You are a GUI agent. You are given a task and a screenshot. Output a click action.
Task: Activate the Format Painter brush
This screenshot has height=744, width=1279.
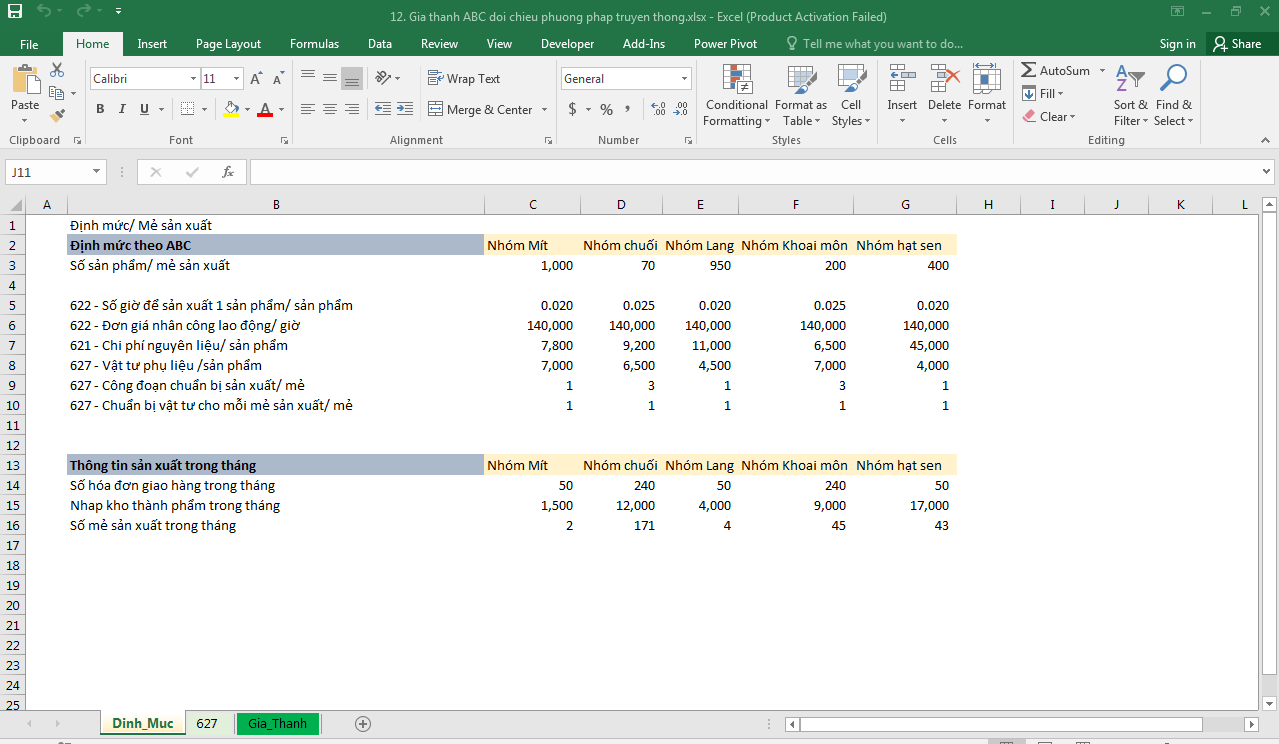coord(57,116)
